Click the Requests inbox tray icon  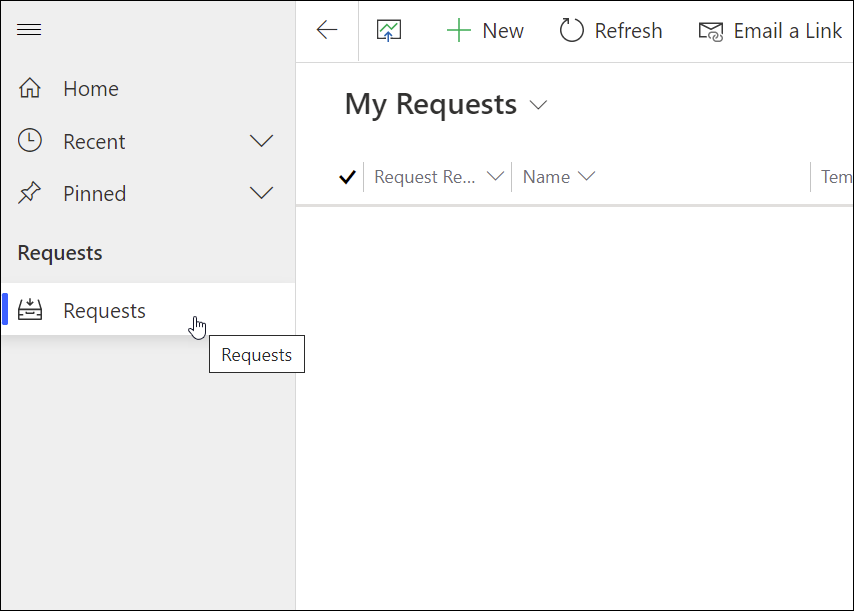(30, 310)
